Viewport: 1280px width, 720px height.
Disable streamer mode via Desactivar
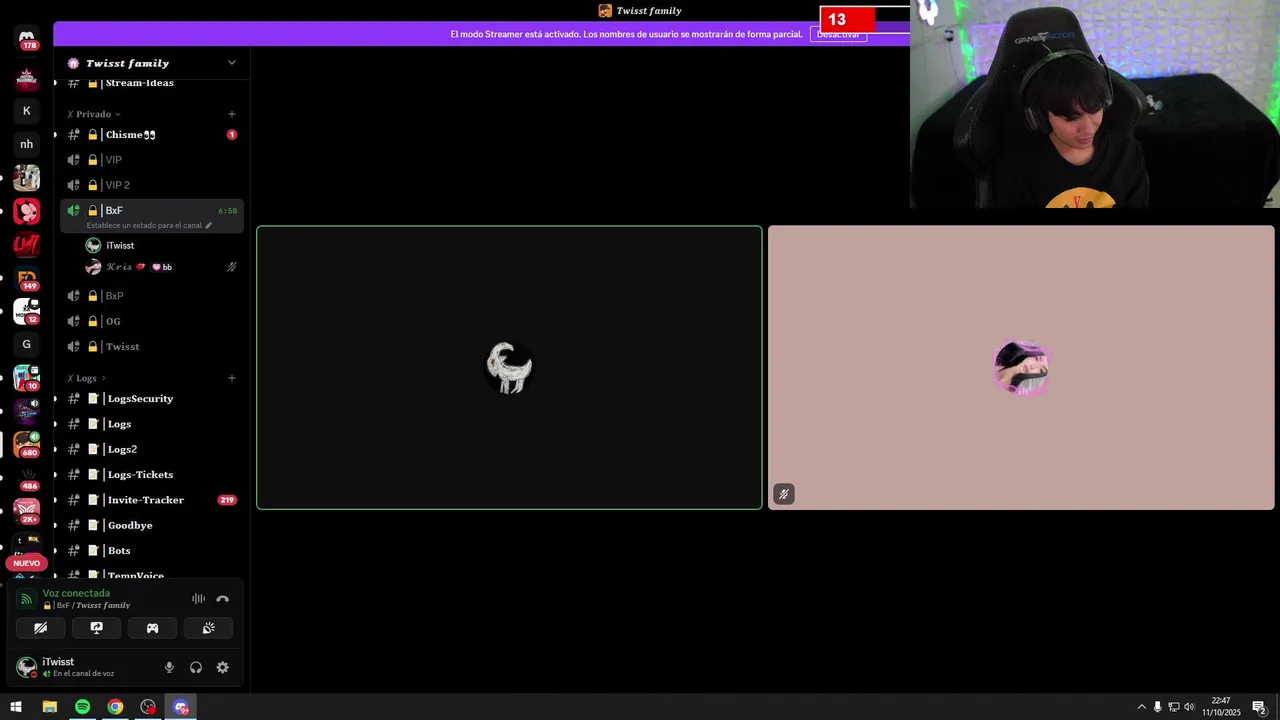coord(838,34)
